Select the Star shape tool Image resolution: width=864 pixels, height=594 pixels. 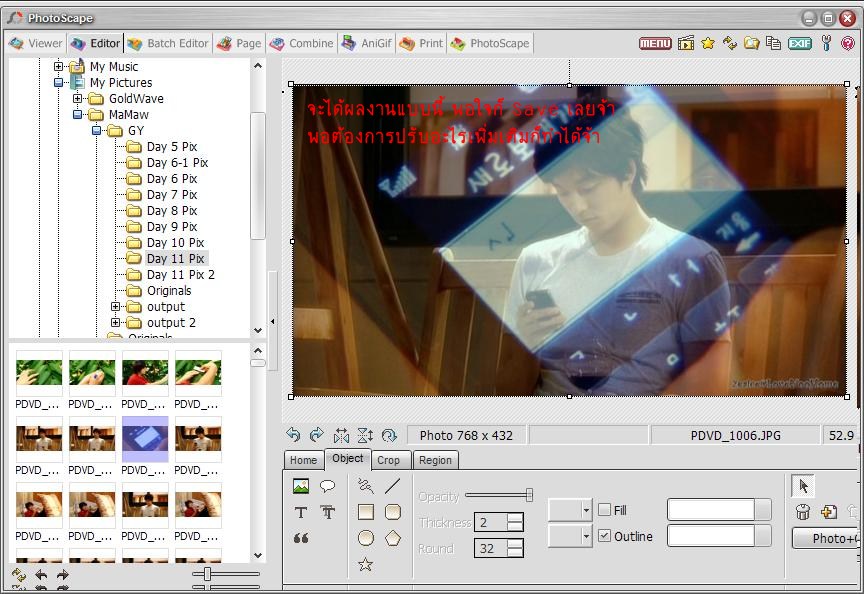365,564
